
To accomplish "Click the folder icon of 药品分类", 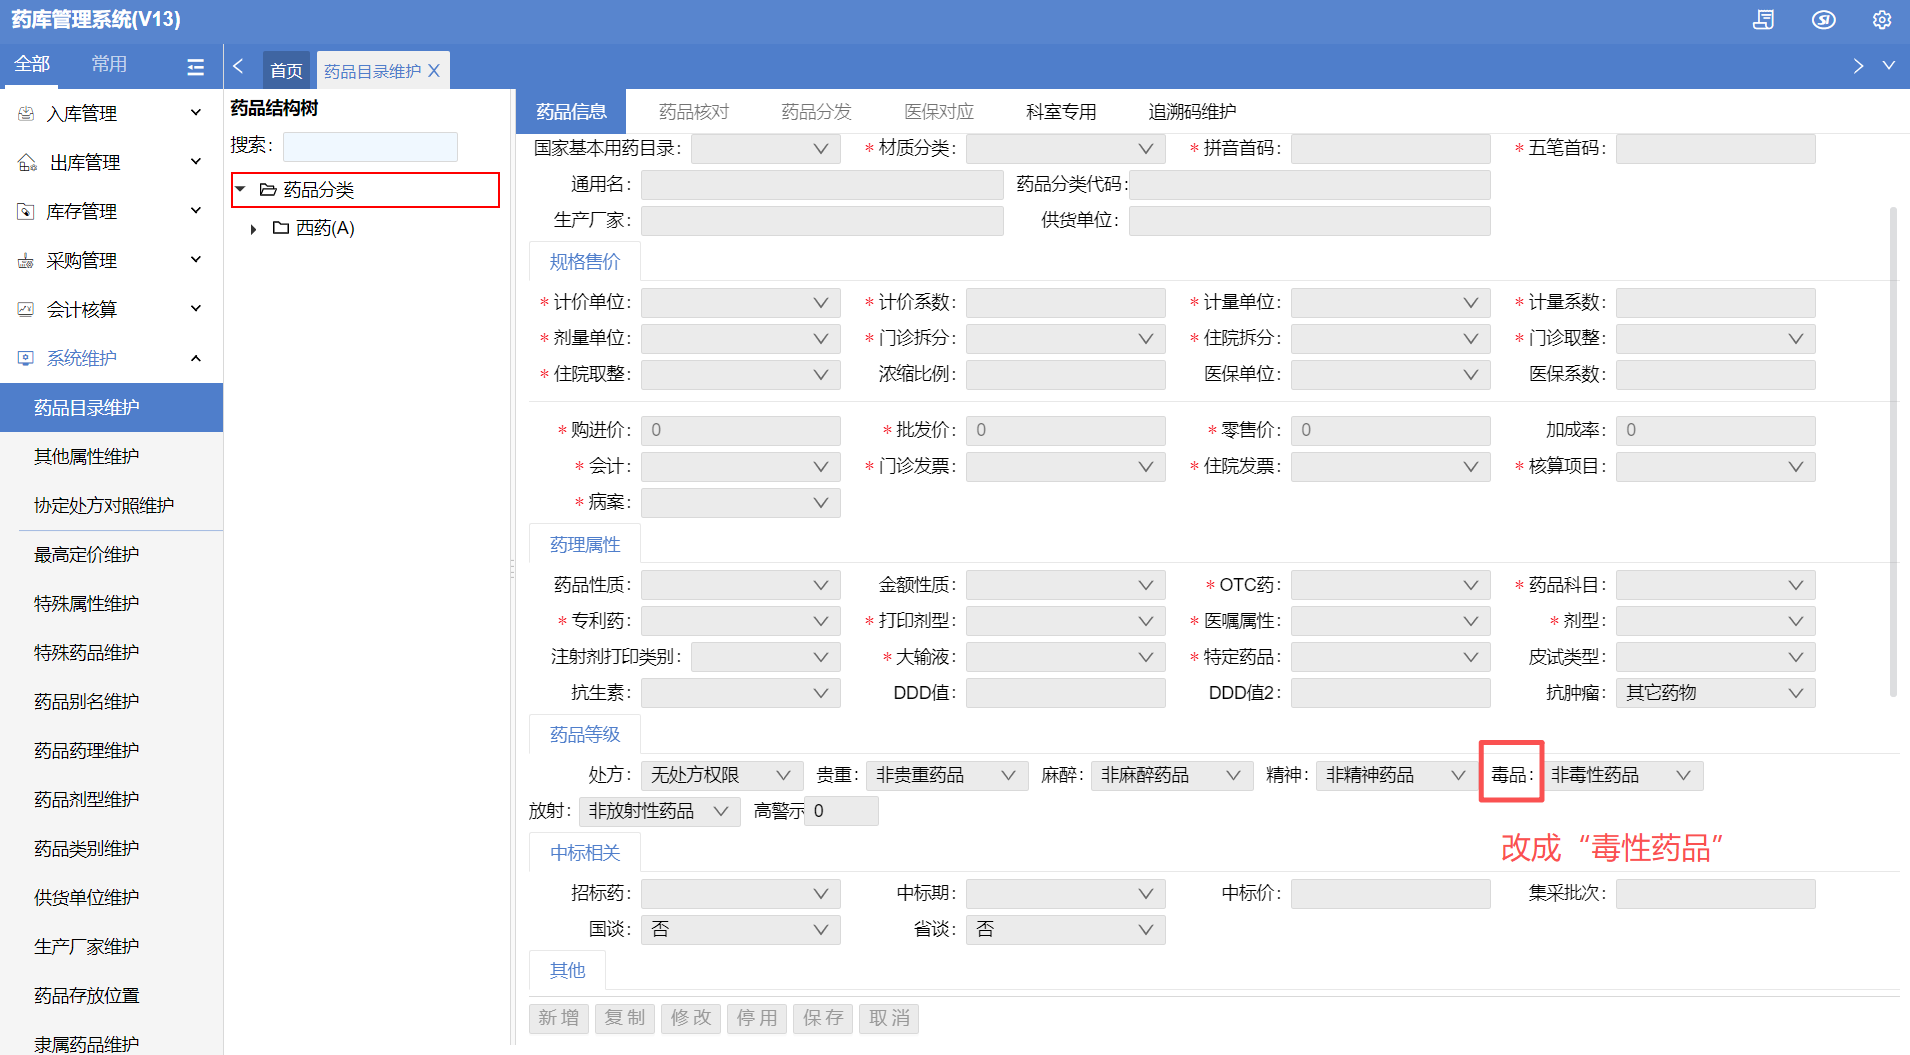I will 268,190.
